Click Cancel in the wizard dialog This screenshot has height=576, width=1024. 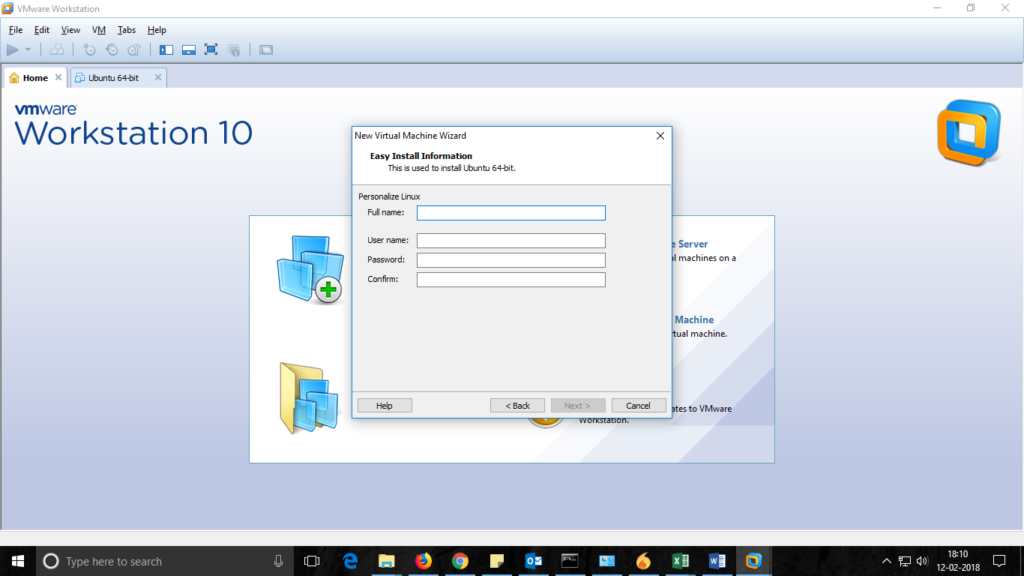coord(638,405)
